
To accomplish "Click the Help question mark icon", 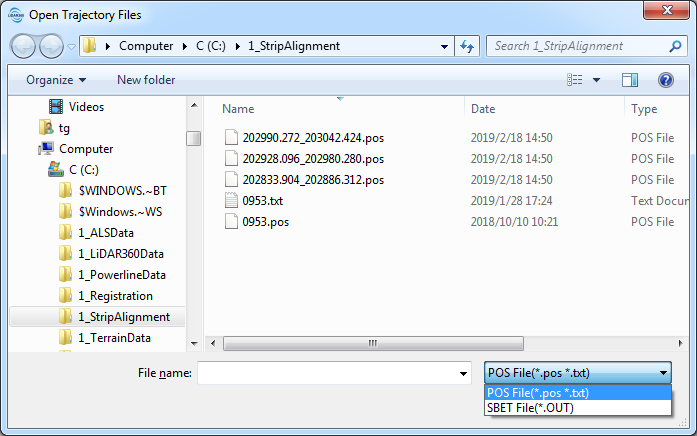I will [x=665, y=80].
